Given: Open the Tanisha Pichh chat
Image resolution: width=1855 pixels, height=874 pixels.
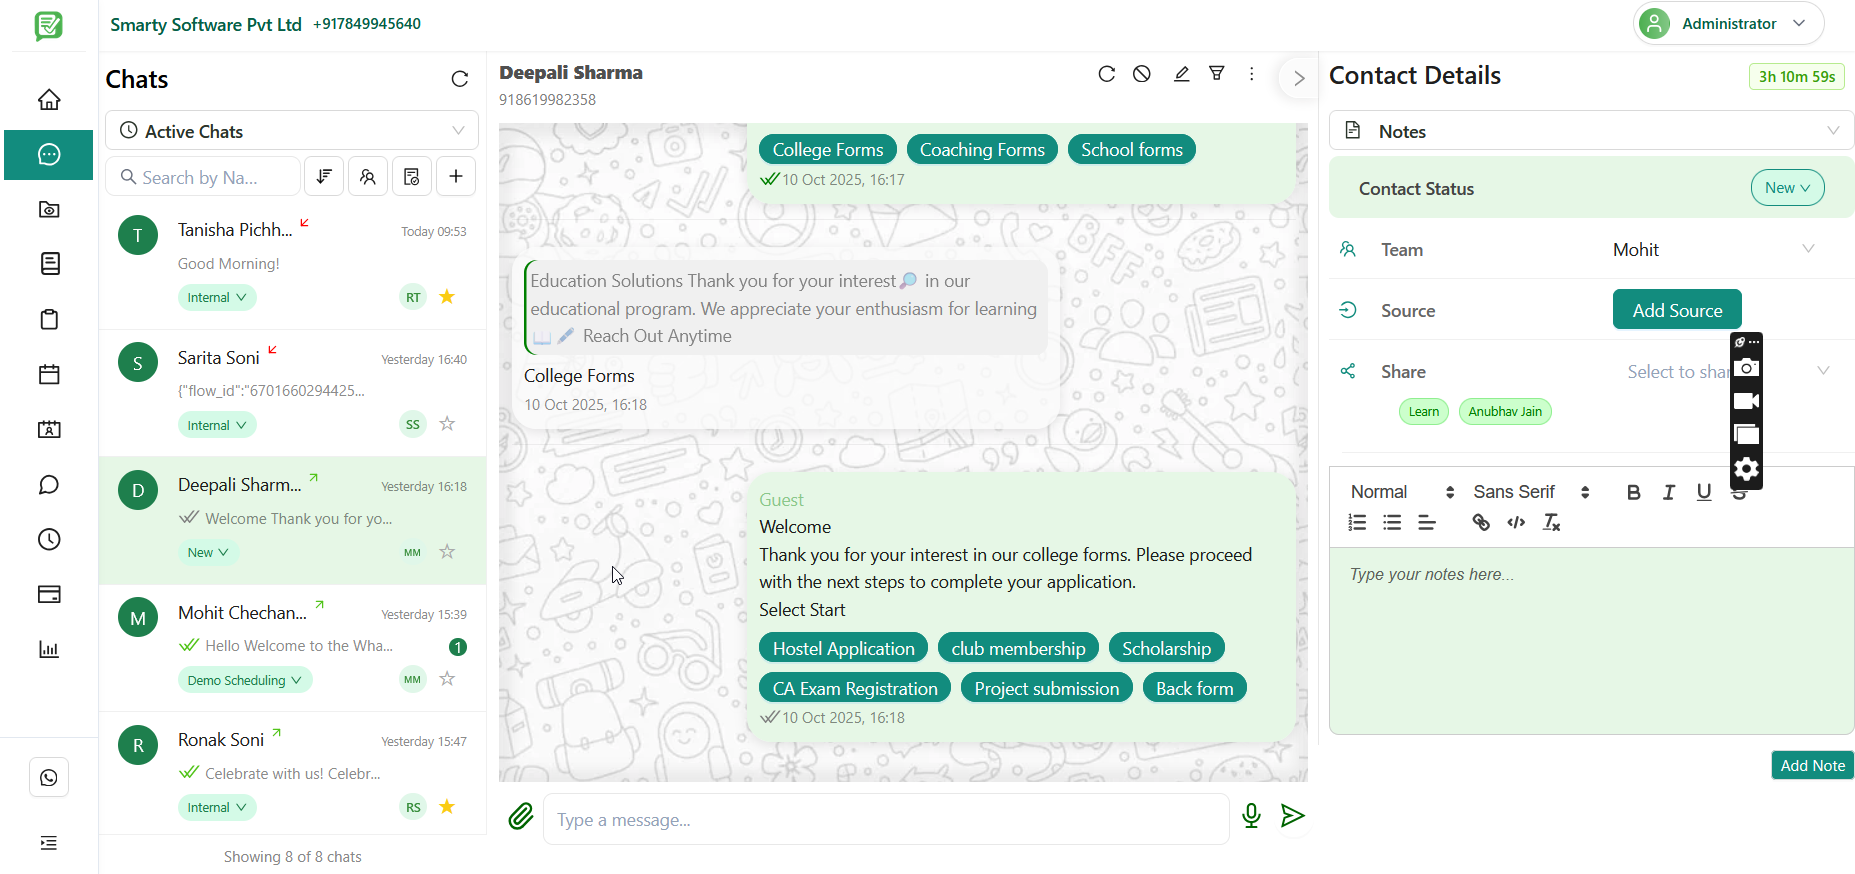Looking at the screenshot, I should (293, 264).
